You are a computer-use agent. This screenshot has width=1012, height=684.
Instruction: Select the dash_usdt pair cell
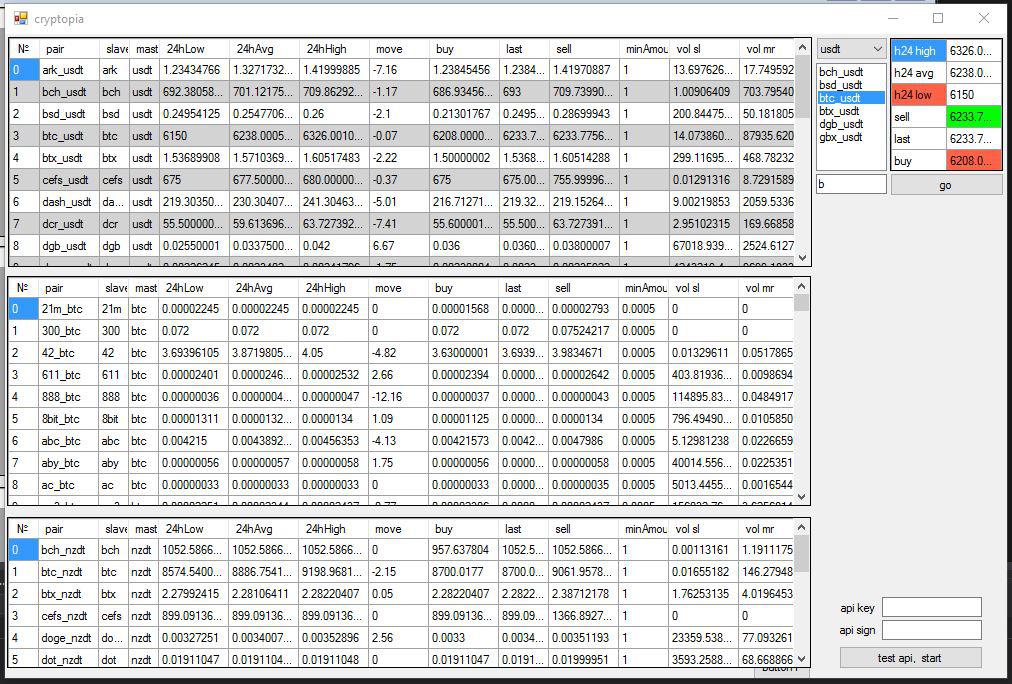click(x=69, y=202)
